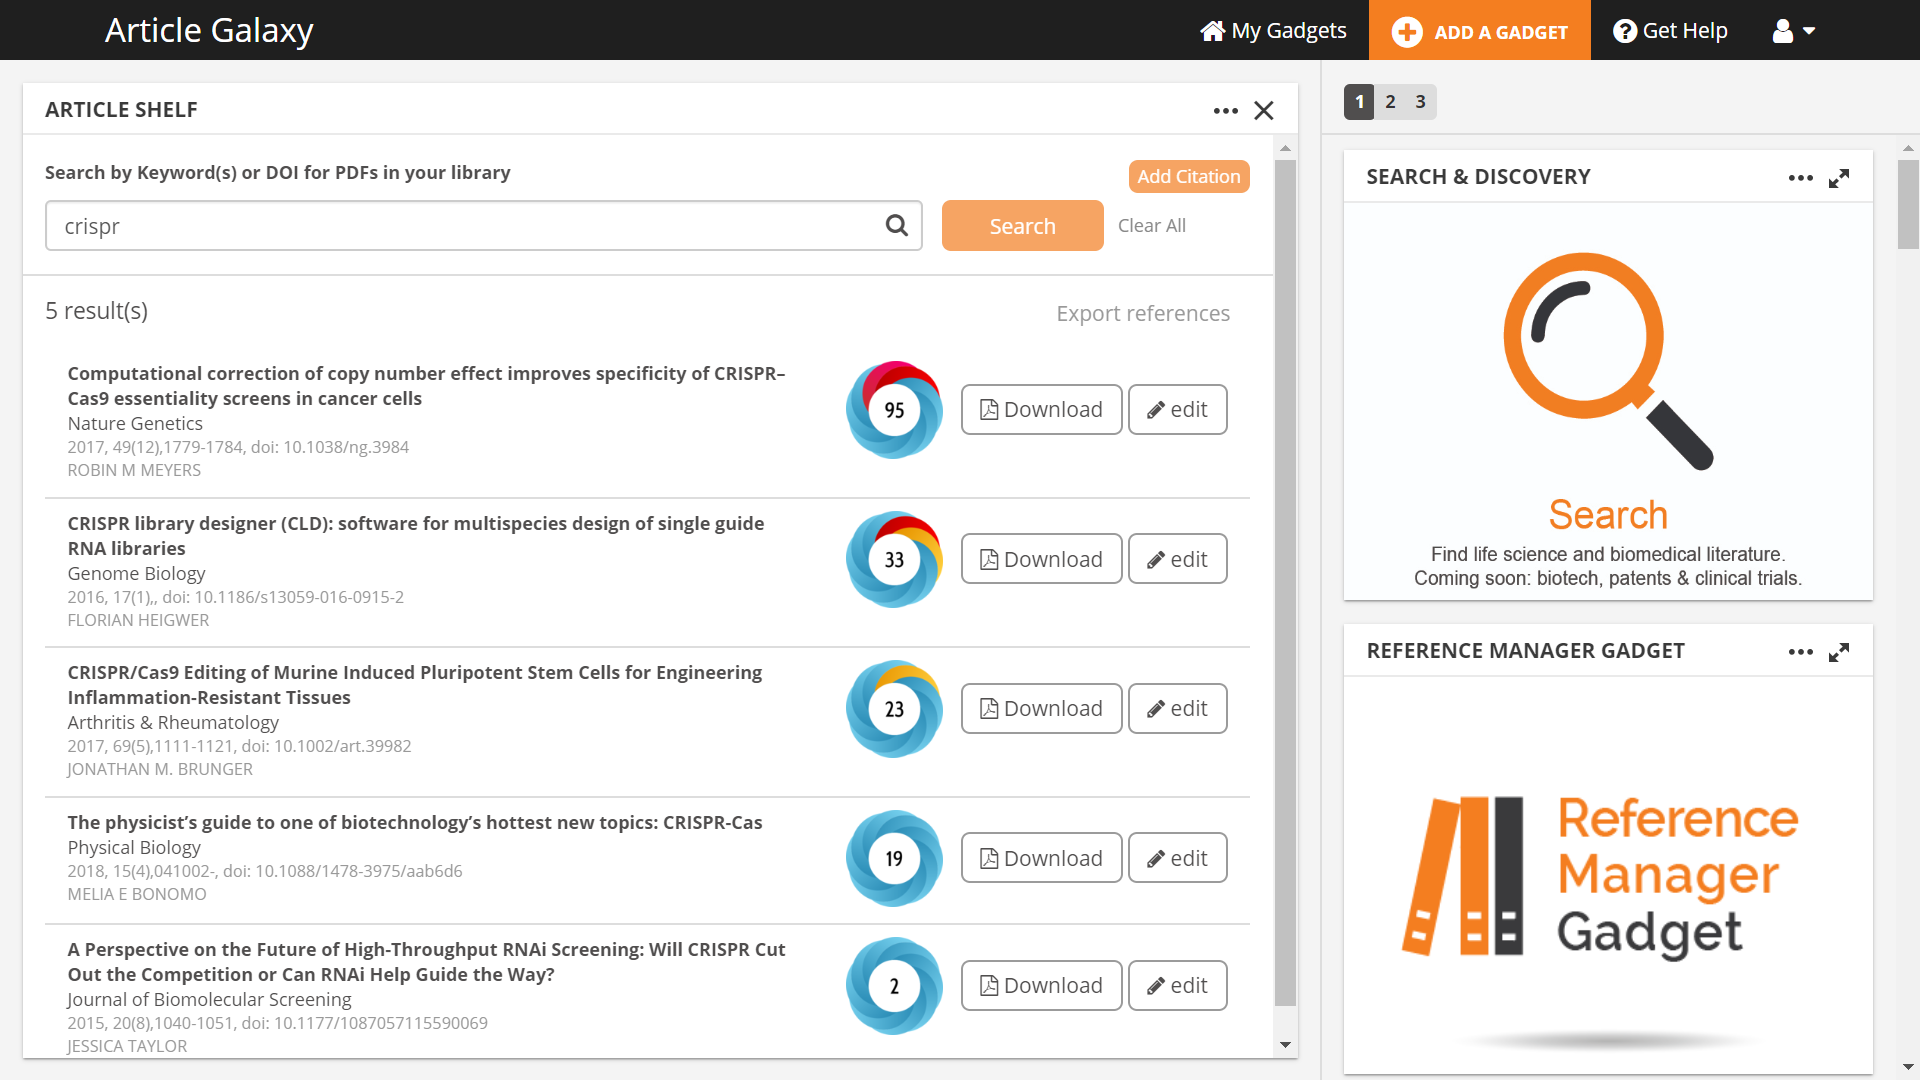Open Reference Manager Gadget three-dot menu
The image size is (1920, 1080).
1801,652
